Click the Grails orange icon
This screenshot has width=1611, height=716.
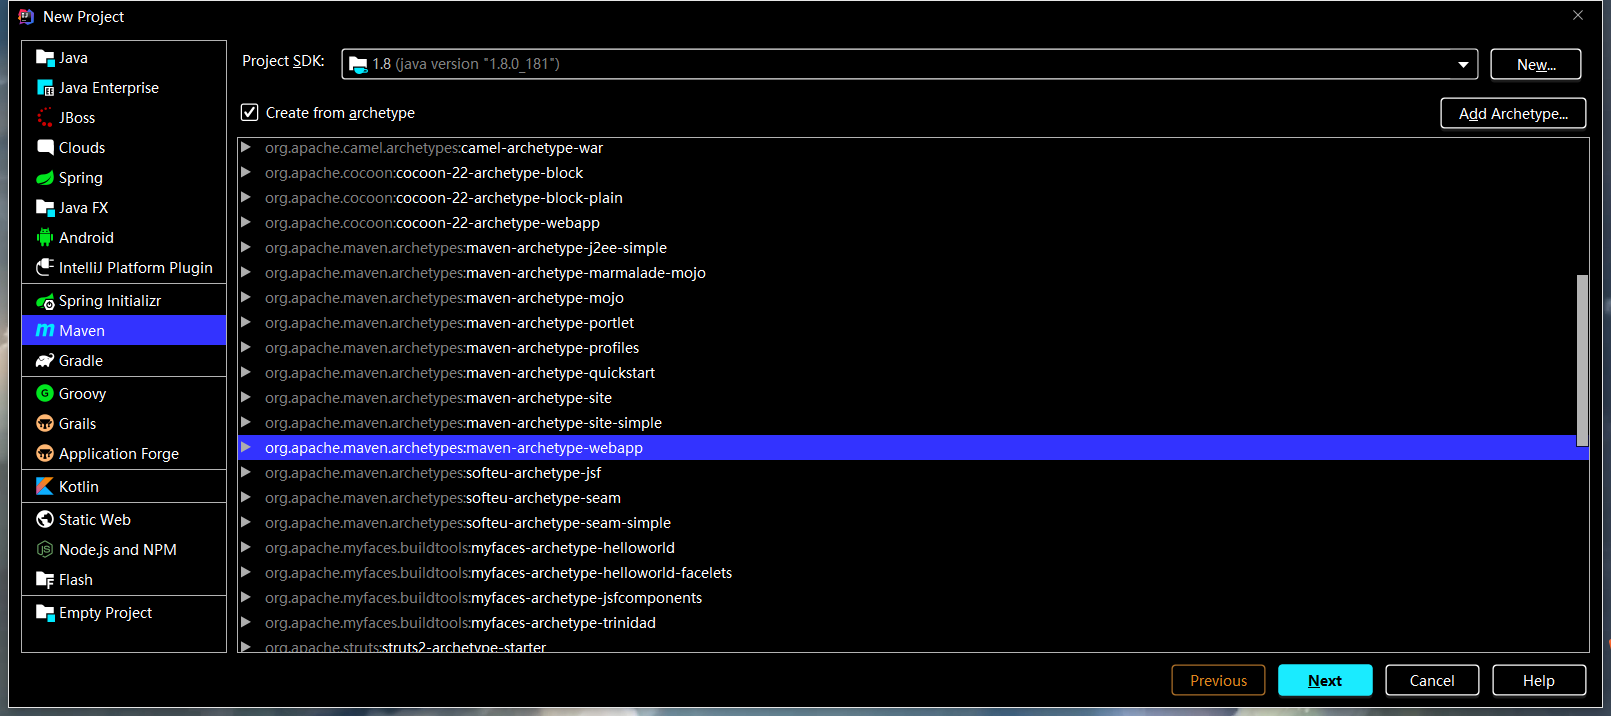click(x=45, y=424)
